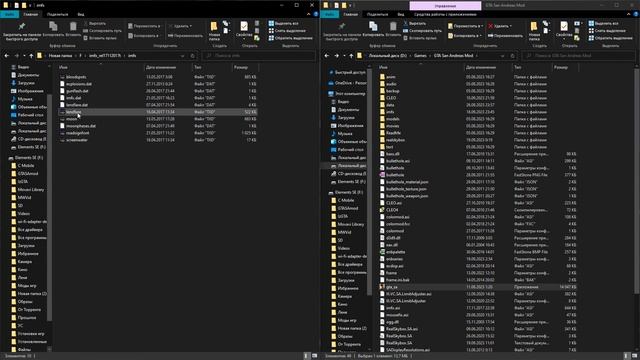This screenshot has width=640, height=360.
Task: Click Delete red X in GTA San Andreas Mod window
Action: (x=491, y=26)
